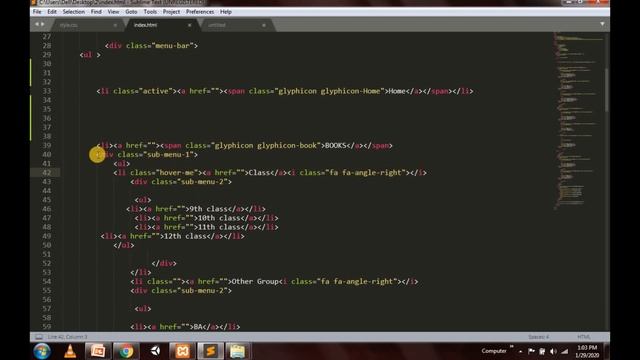Close the untitled tab
This screenshot has width=640, height=360.
click(264, 25)
